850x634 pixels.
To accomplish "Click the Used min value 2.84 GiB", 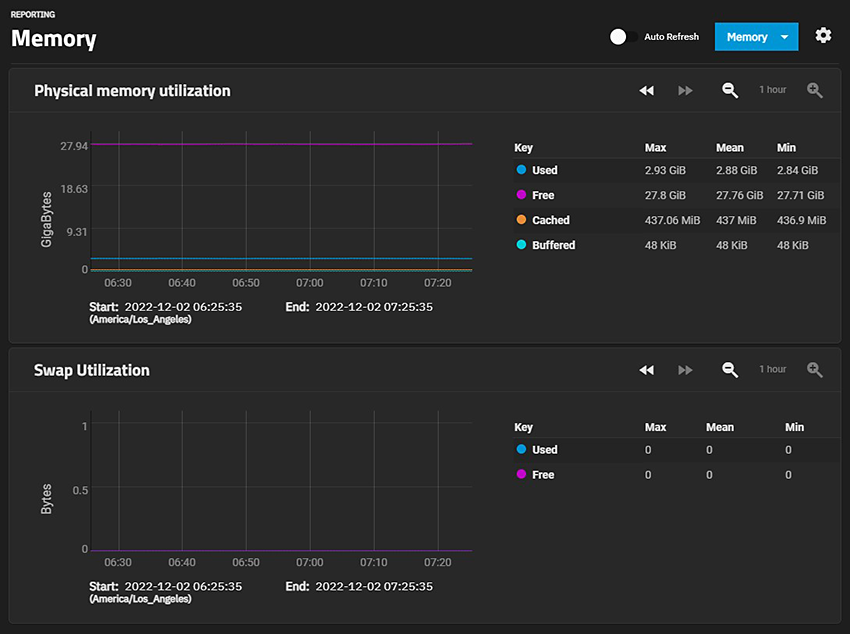I will click(x=797, y=170).
